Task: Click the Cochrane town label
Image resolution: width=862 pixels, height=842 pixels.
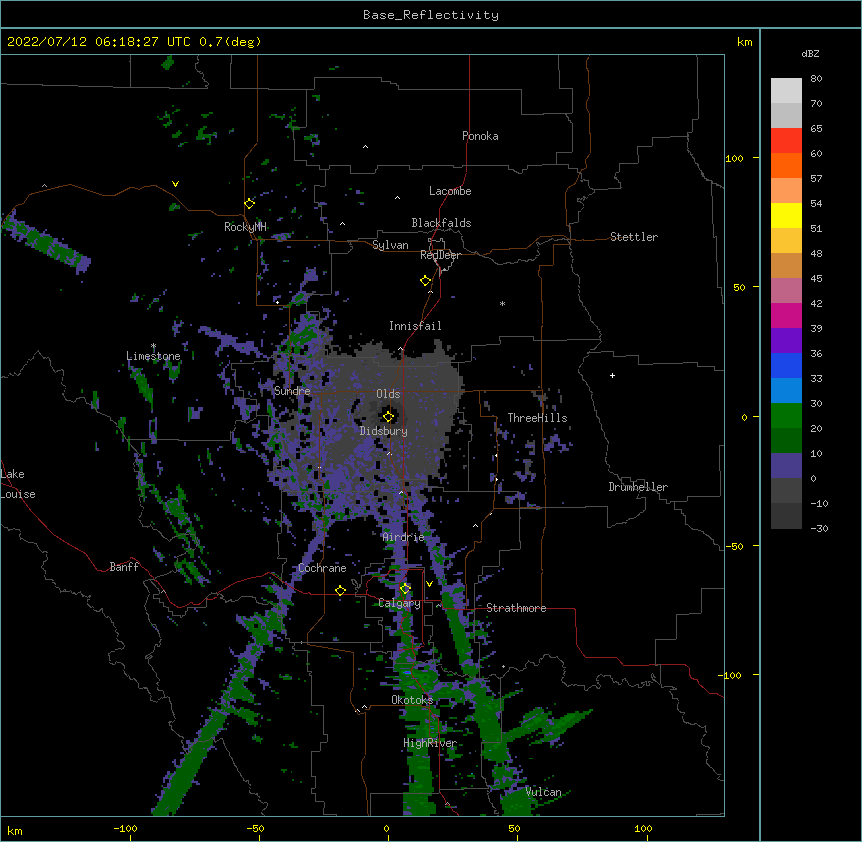Action: tap(322, 568)
